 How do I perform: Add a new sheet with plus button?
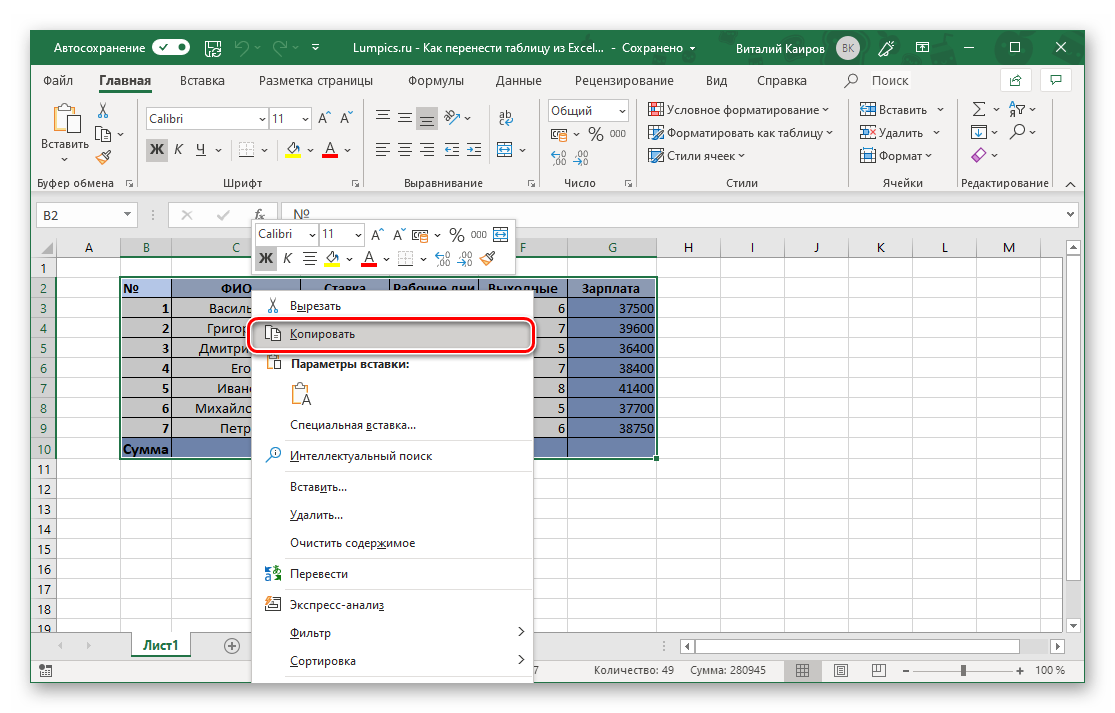(232, 645)
